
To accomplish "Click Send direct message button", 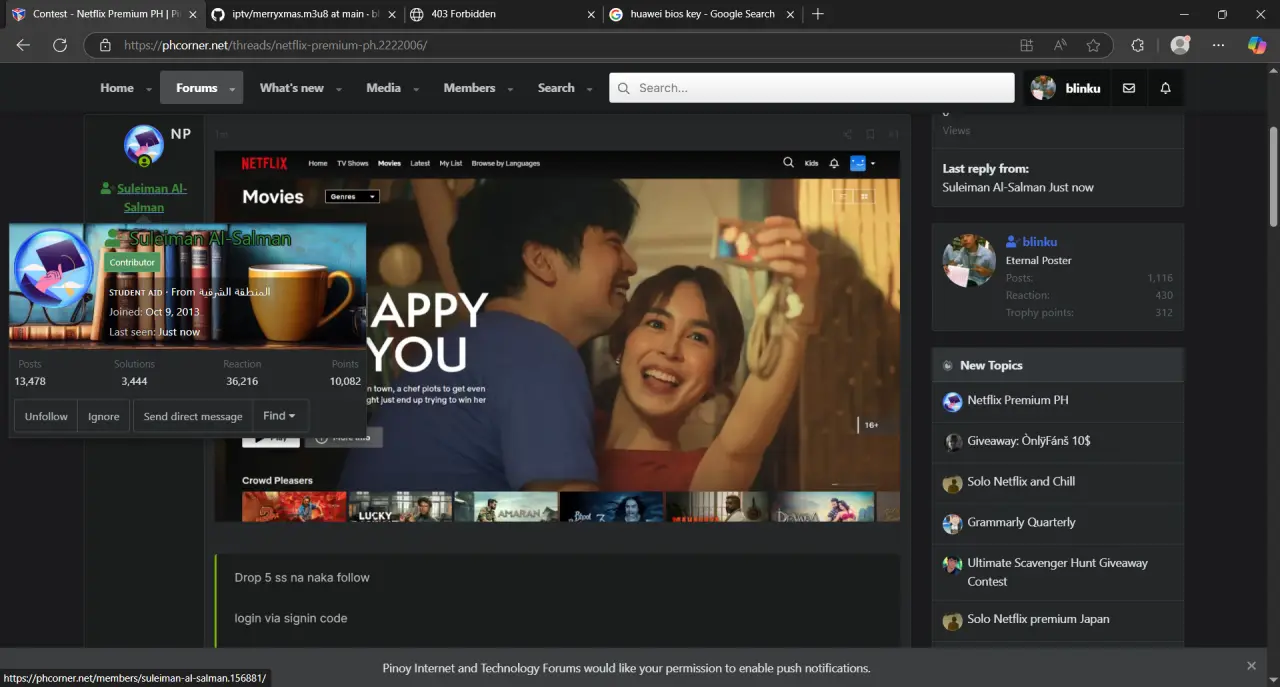I will [193, 416].
